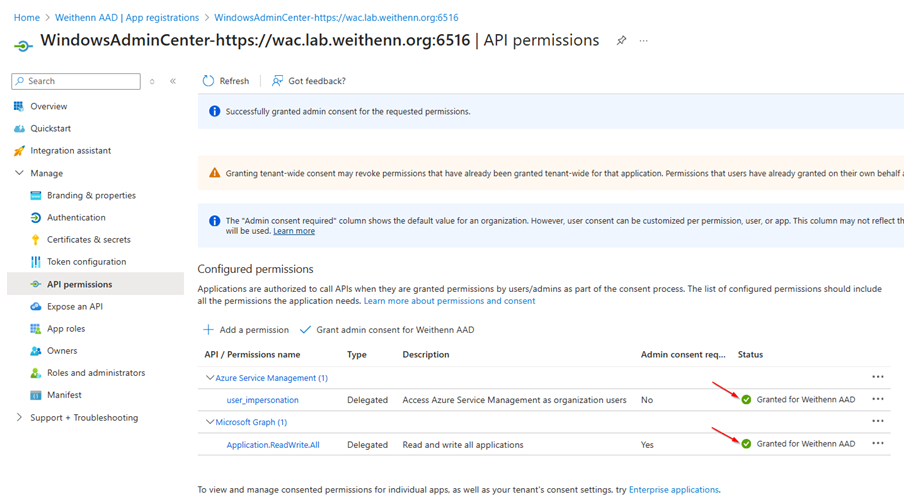Open Overview in the sidebar
904x503 pixels.
coord(48,107)
